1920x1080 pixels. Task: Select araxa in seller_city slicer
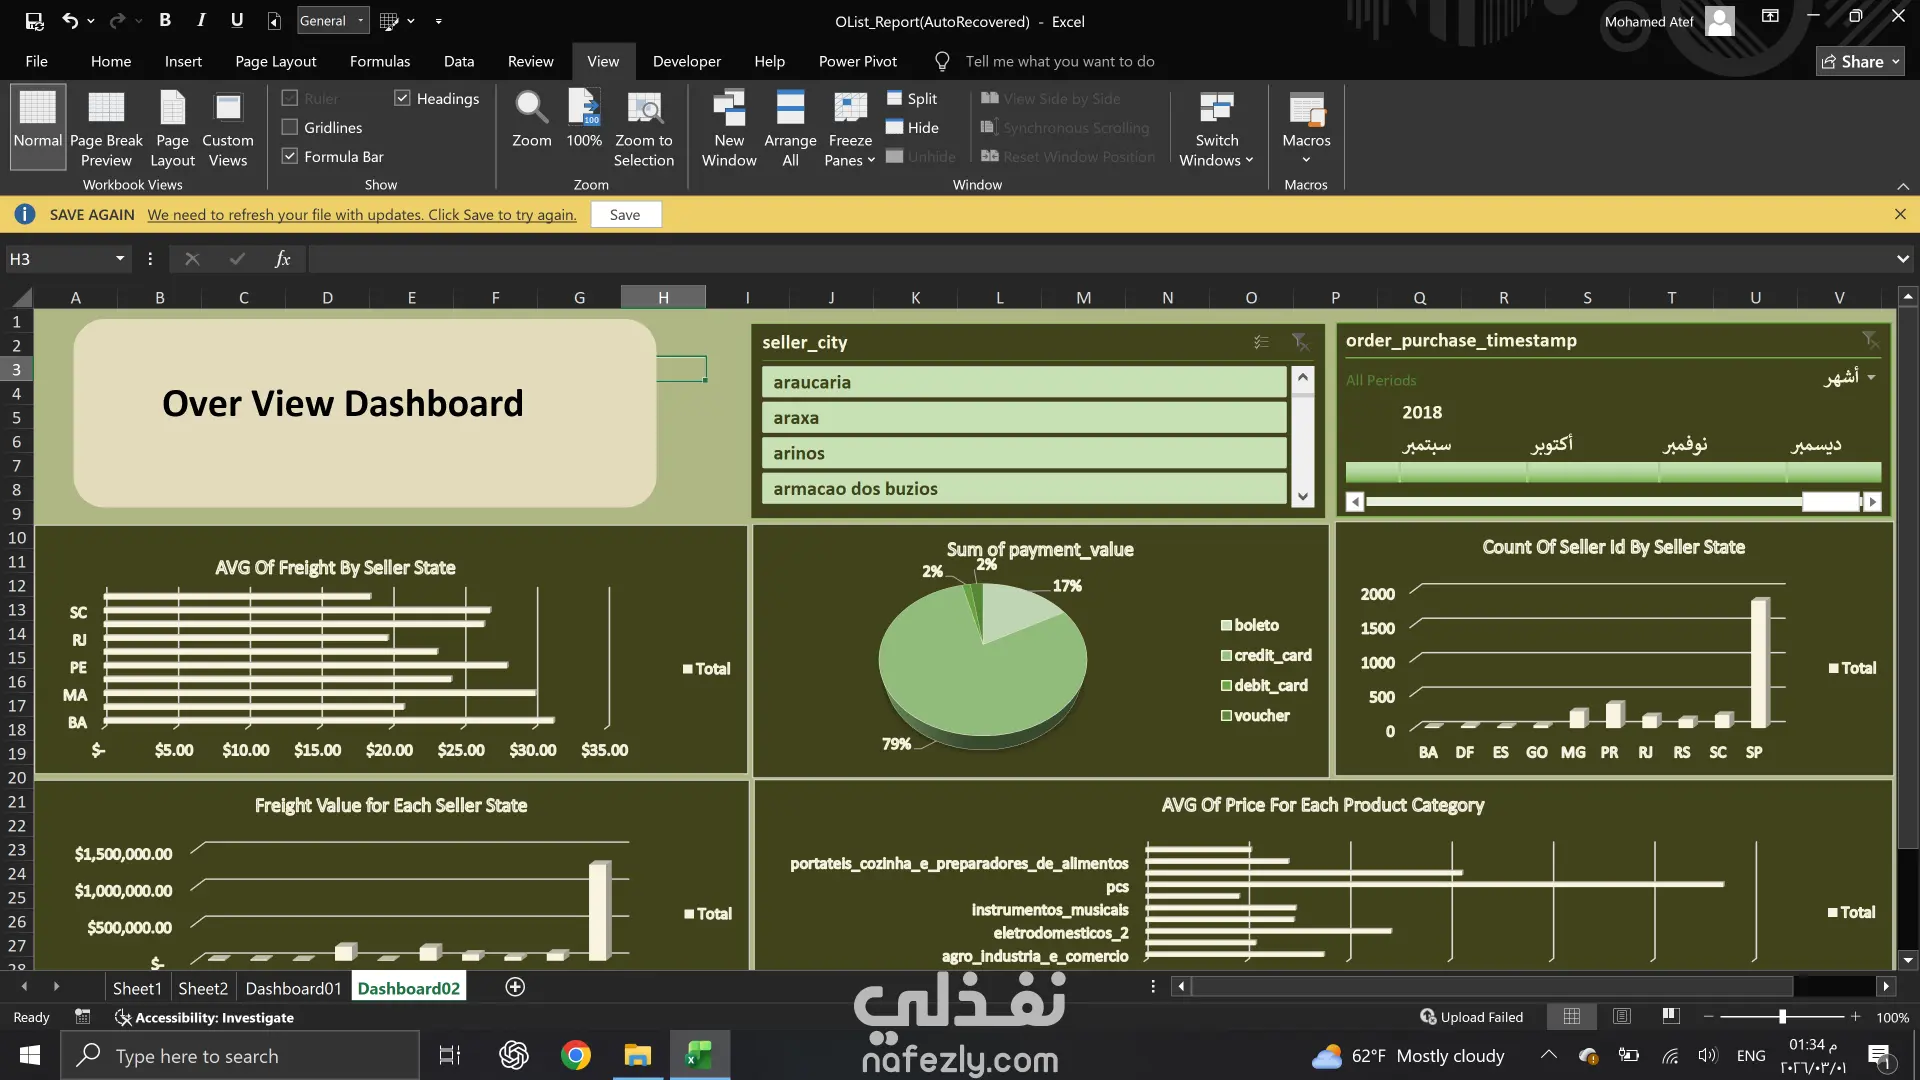(x=1023, y=418)
